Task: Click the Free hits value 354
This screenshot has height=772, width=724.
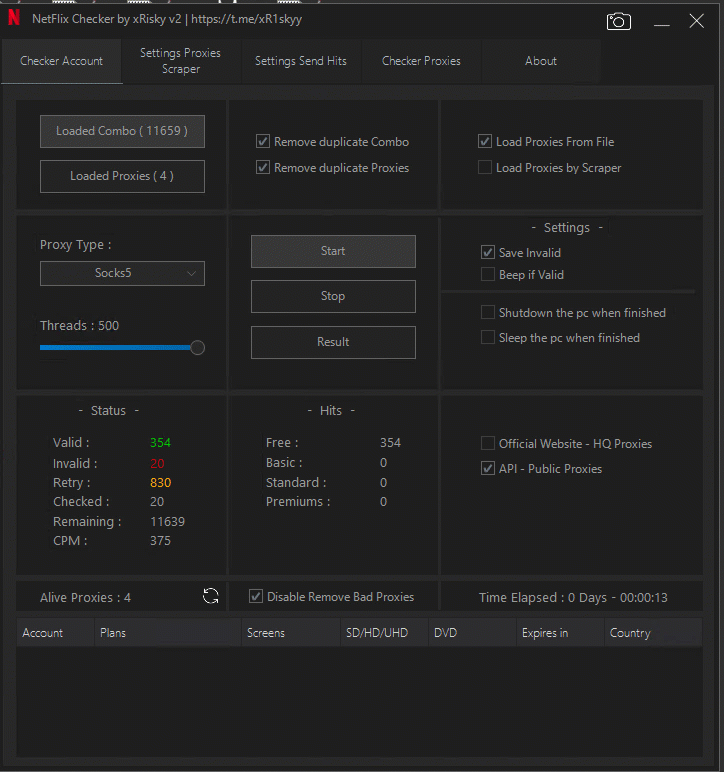Action: coord(390,443)
